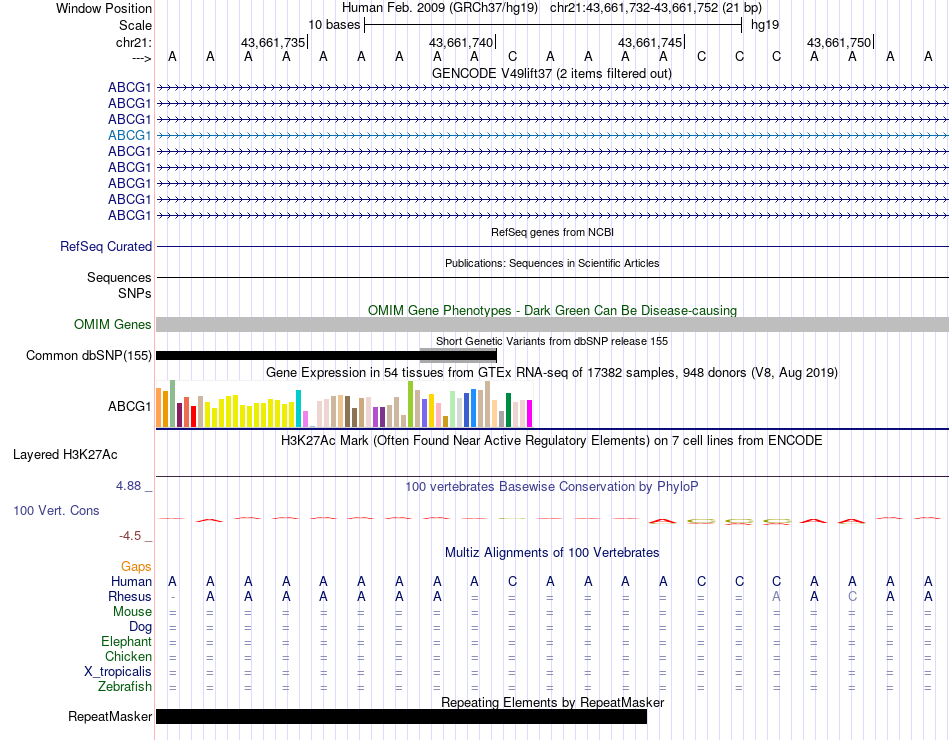Click 'RefSeq genes from NCBI' title
The height and width of the screenshot is (740, 950).
(552, 232)
